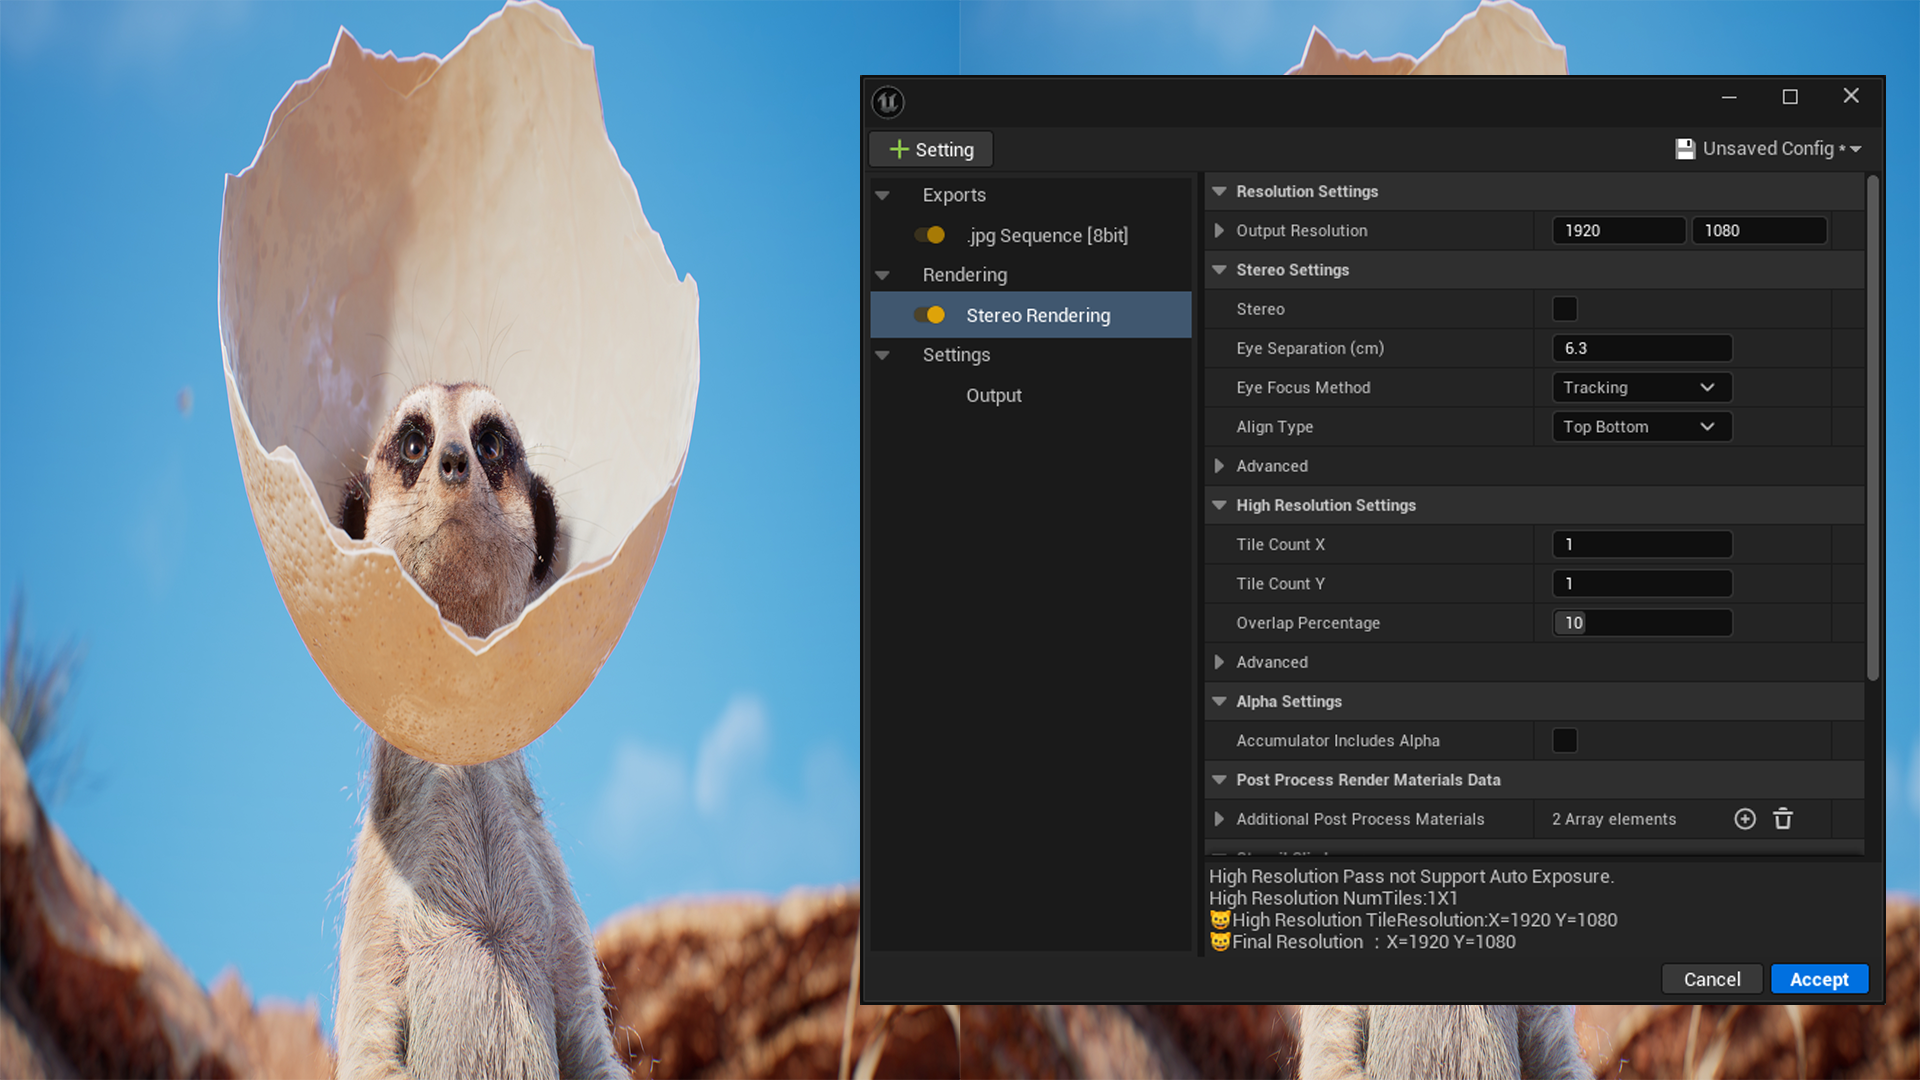Enable the Stereo checkbox
This screenshot has width=1920, height=1080.
tap(1565, 309)
